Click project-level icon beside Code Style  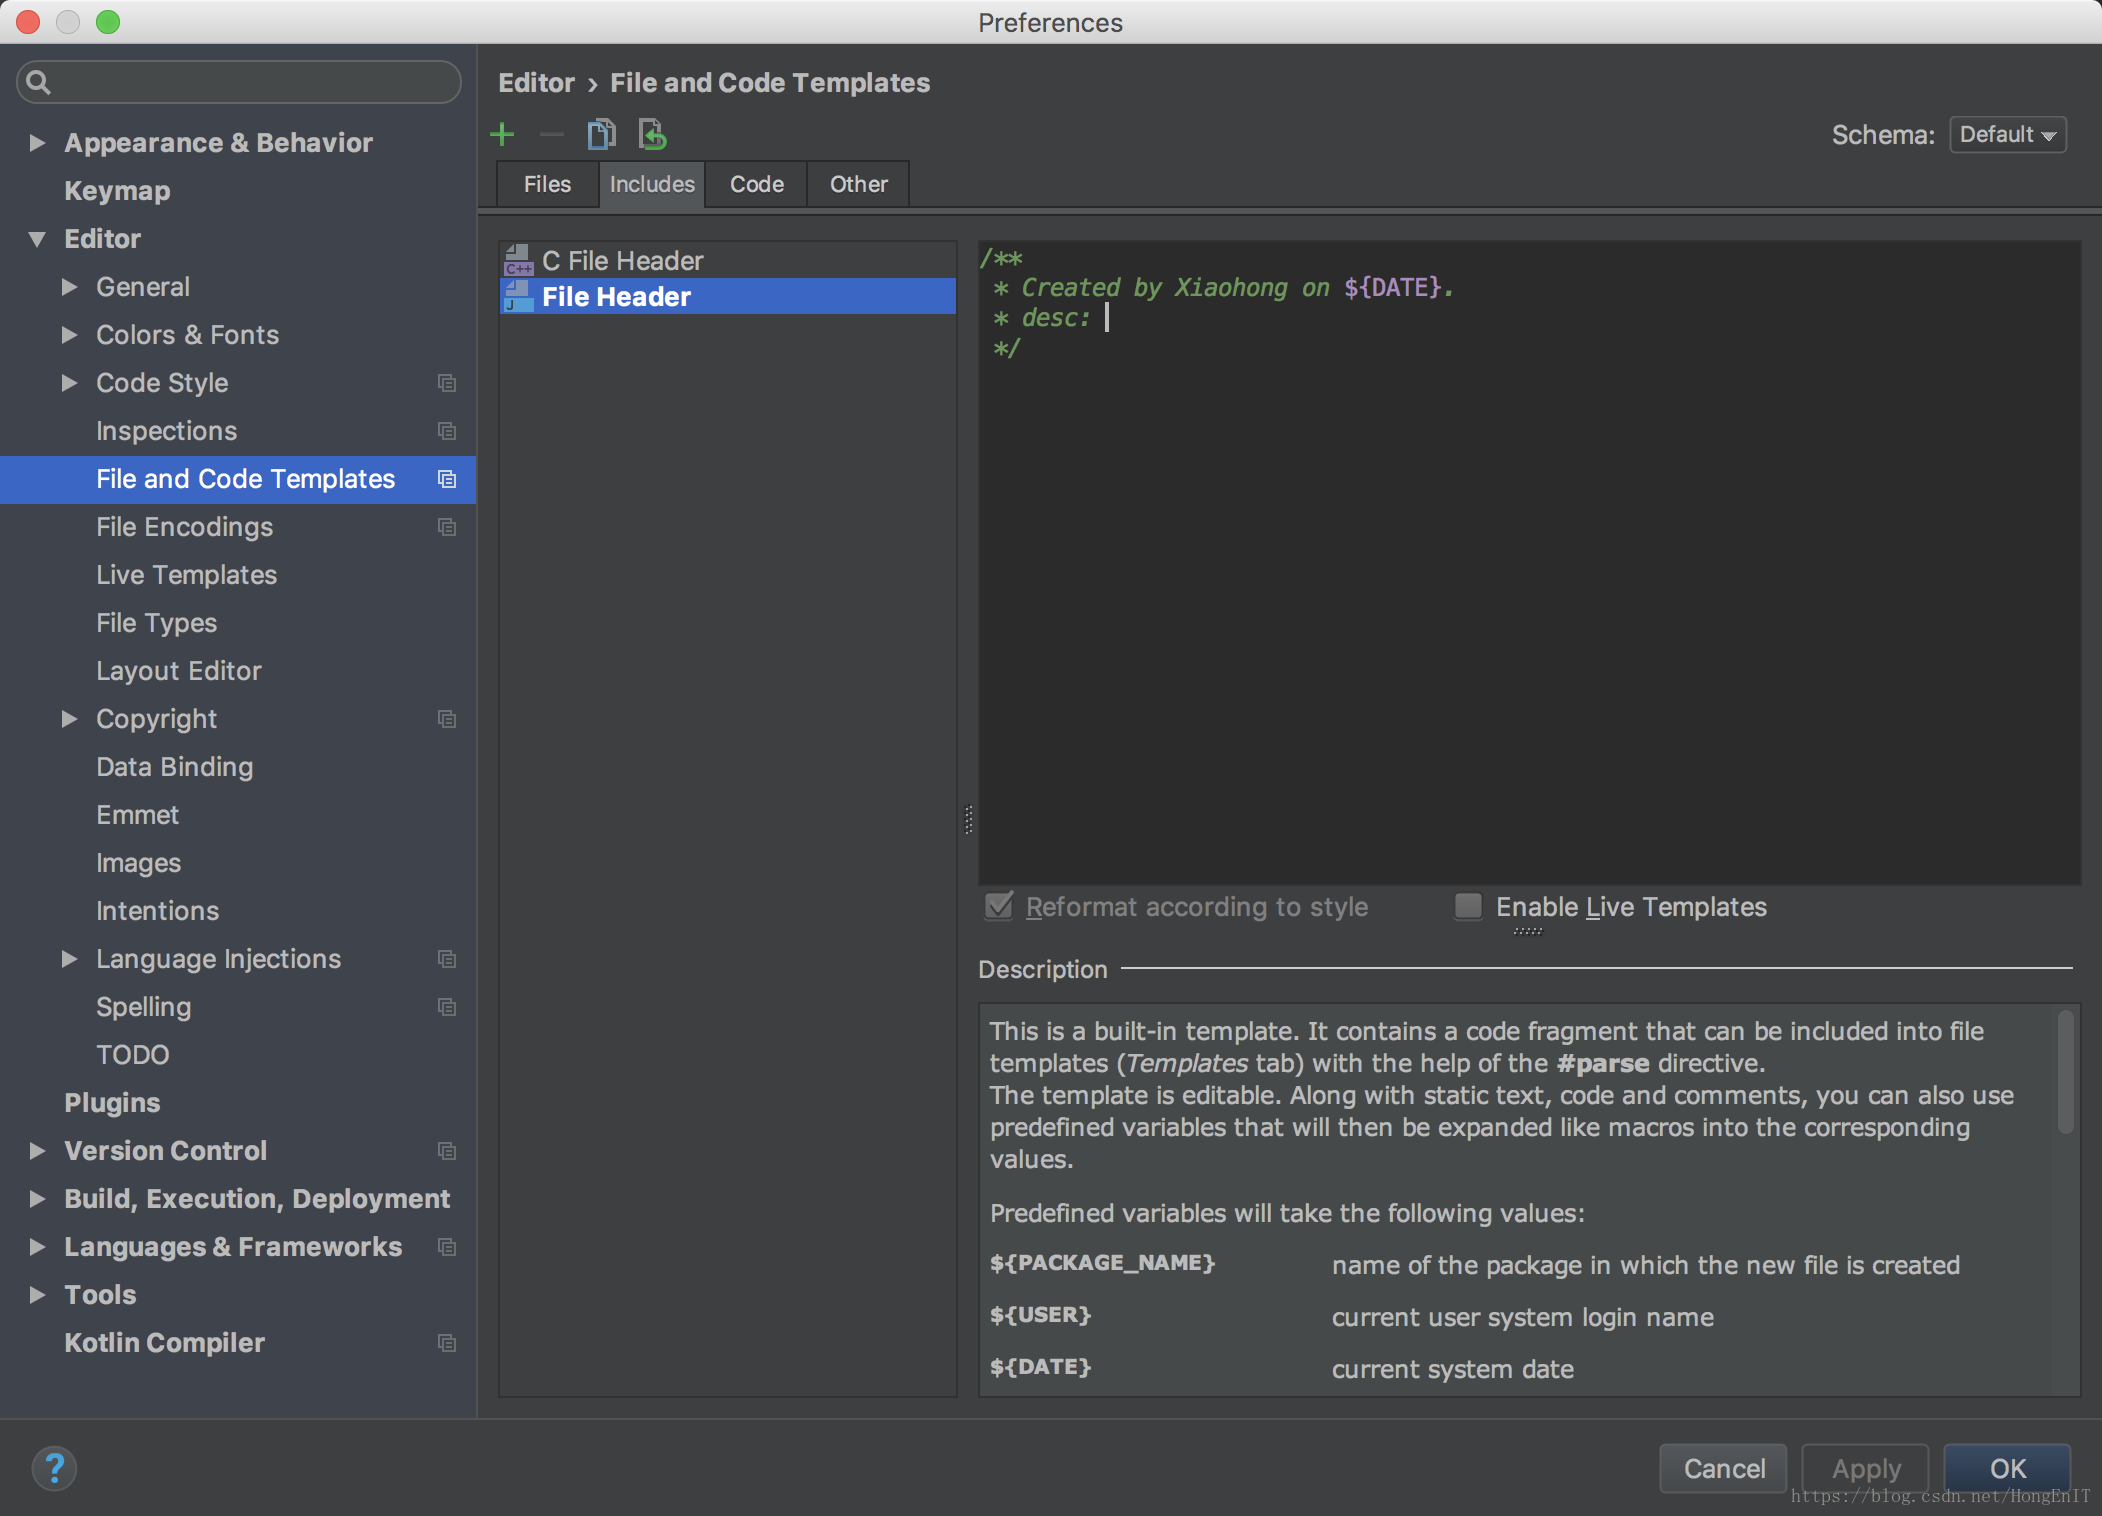(x=447, y=383)
